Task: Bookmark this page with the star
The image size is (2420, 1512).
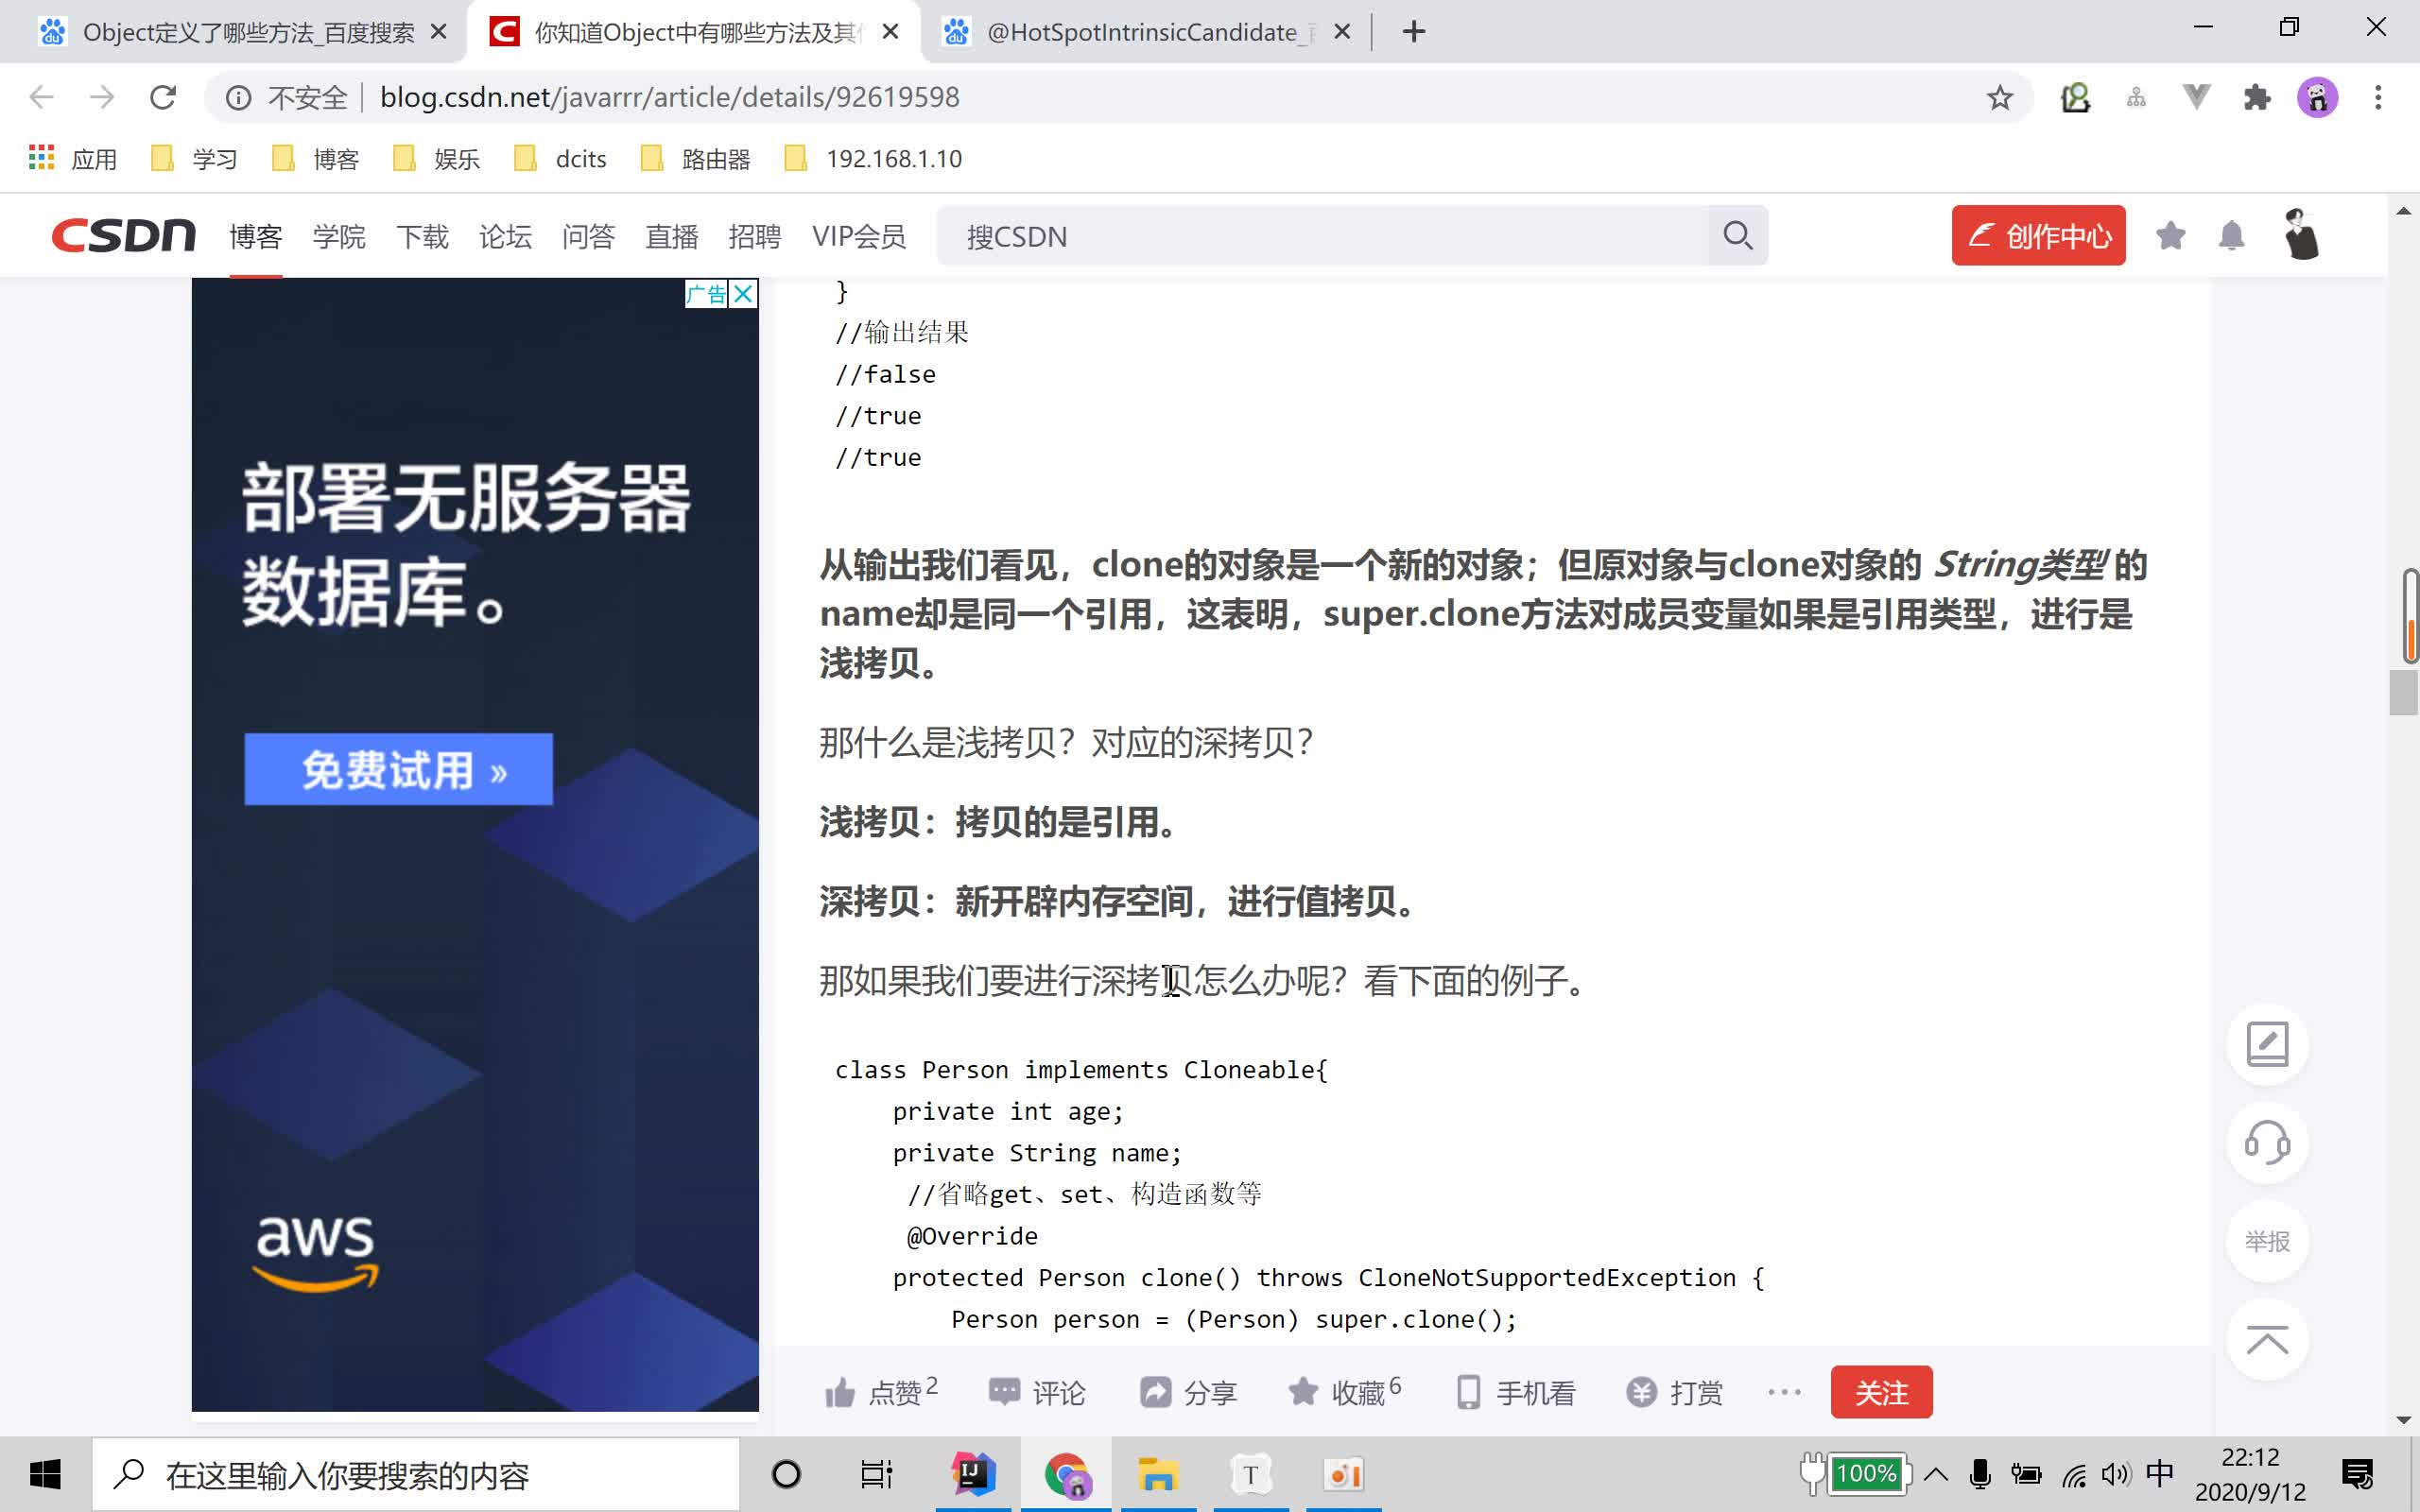Action: click(x=1999, y=97)
